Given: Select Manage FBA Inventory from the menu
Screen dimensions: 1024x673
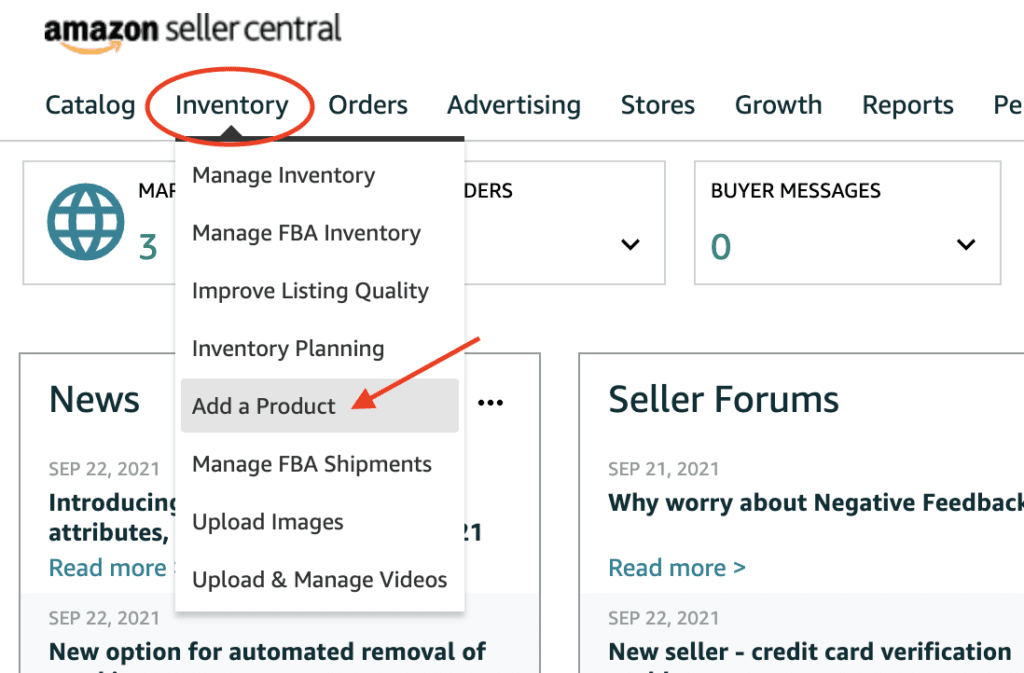Looking at the screenshot, I should [x=306, y=233].
